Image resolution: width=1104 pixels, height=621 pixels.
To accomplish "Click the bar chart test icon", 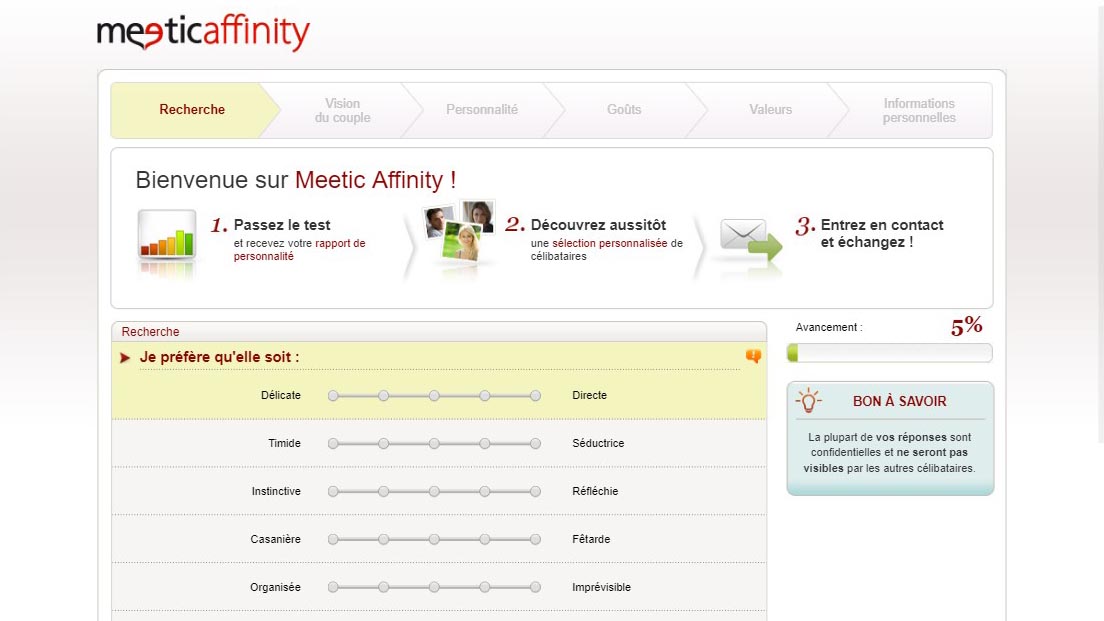I will coord(167,236).
